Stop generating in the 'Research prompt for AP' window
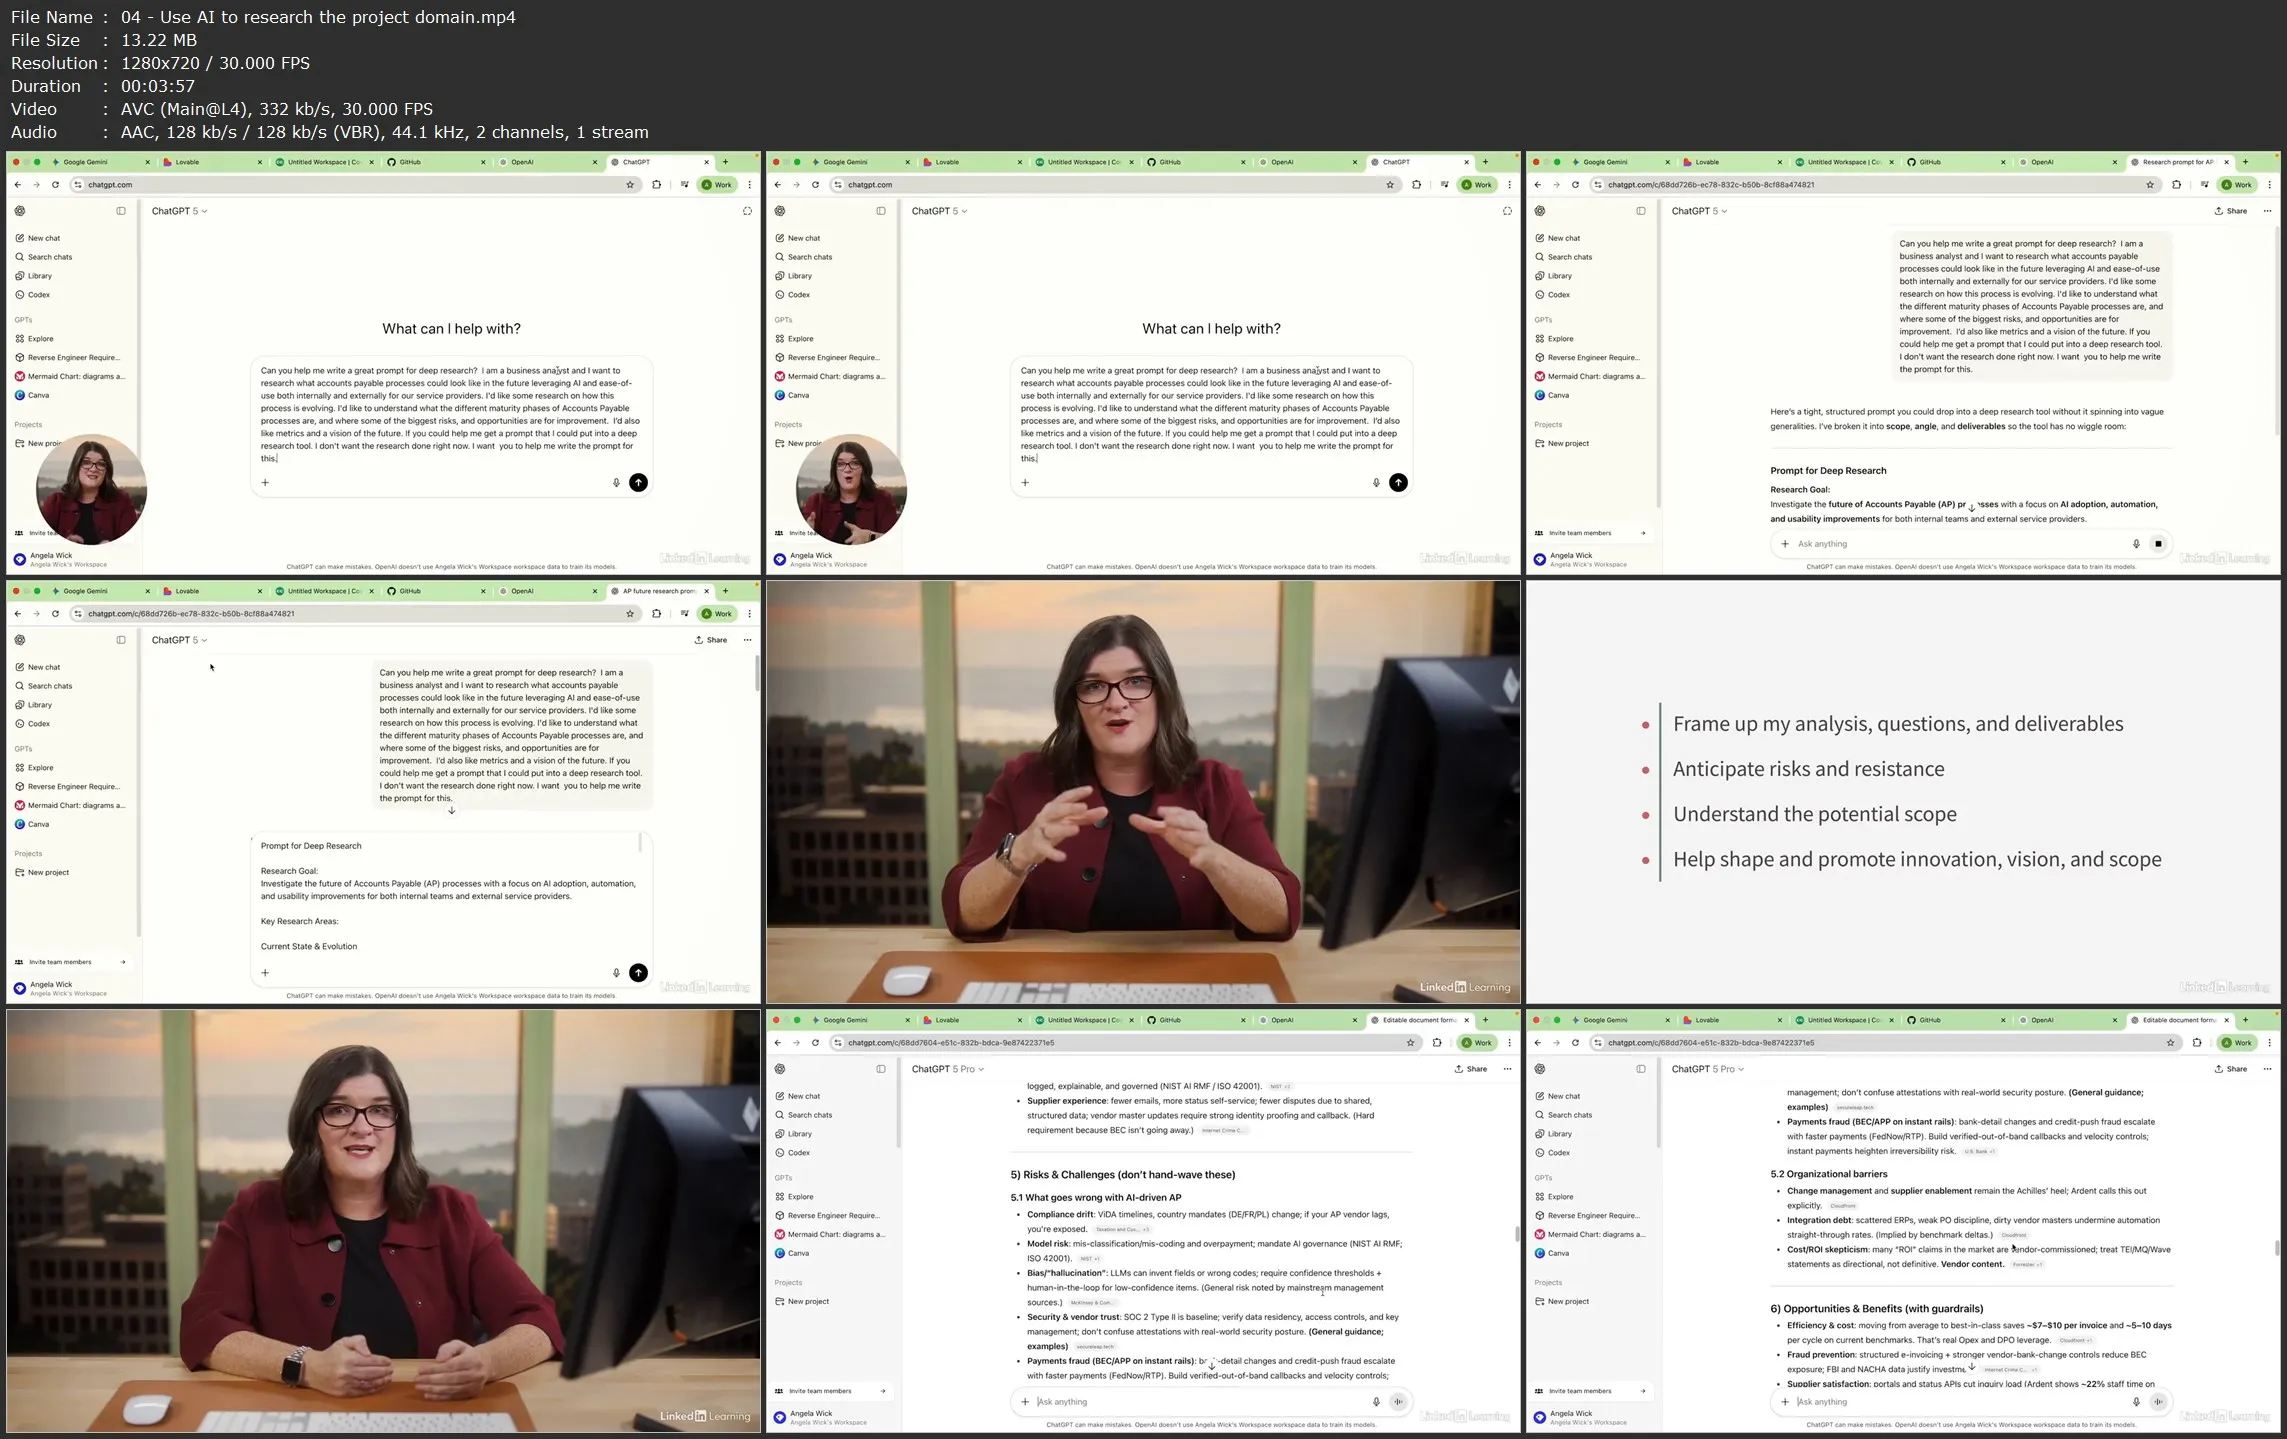 pyautogui.click(x=2158, y=544)
